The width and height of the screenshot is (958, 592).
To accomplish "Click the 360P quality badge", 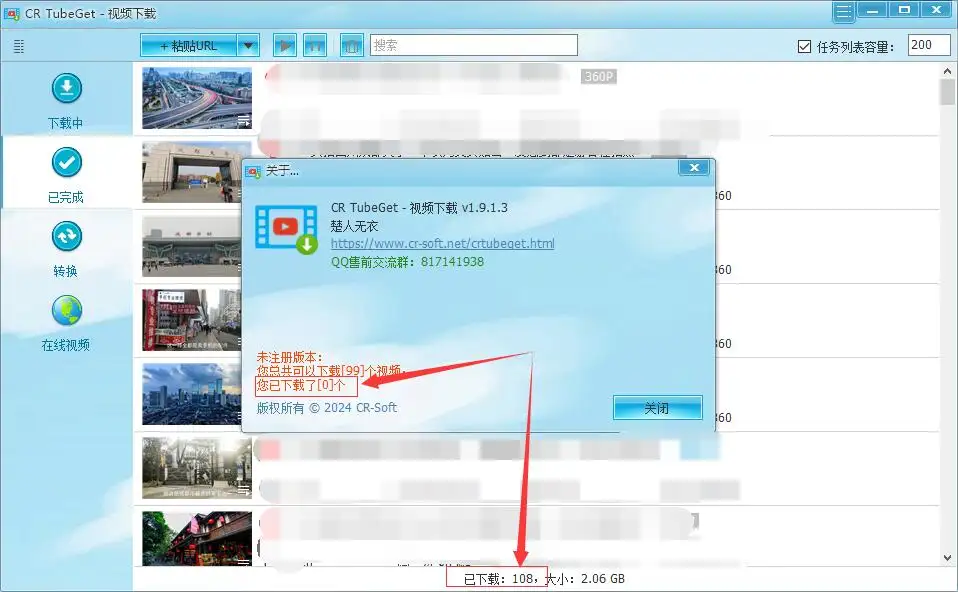I will (x=599, y=76).
